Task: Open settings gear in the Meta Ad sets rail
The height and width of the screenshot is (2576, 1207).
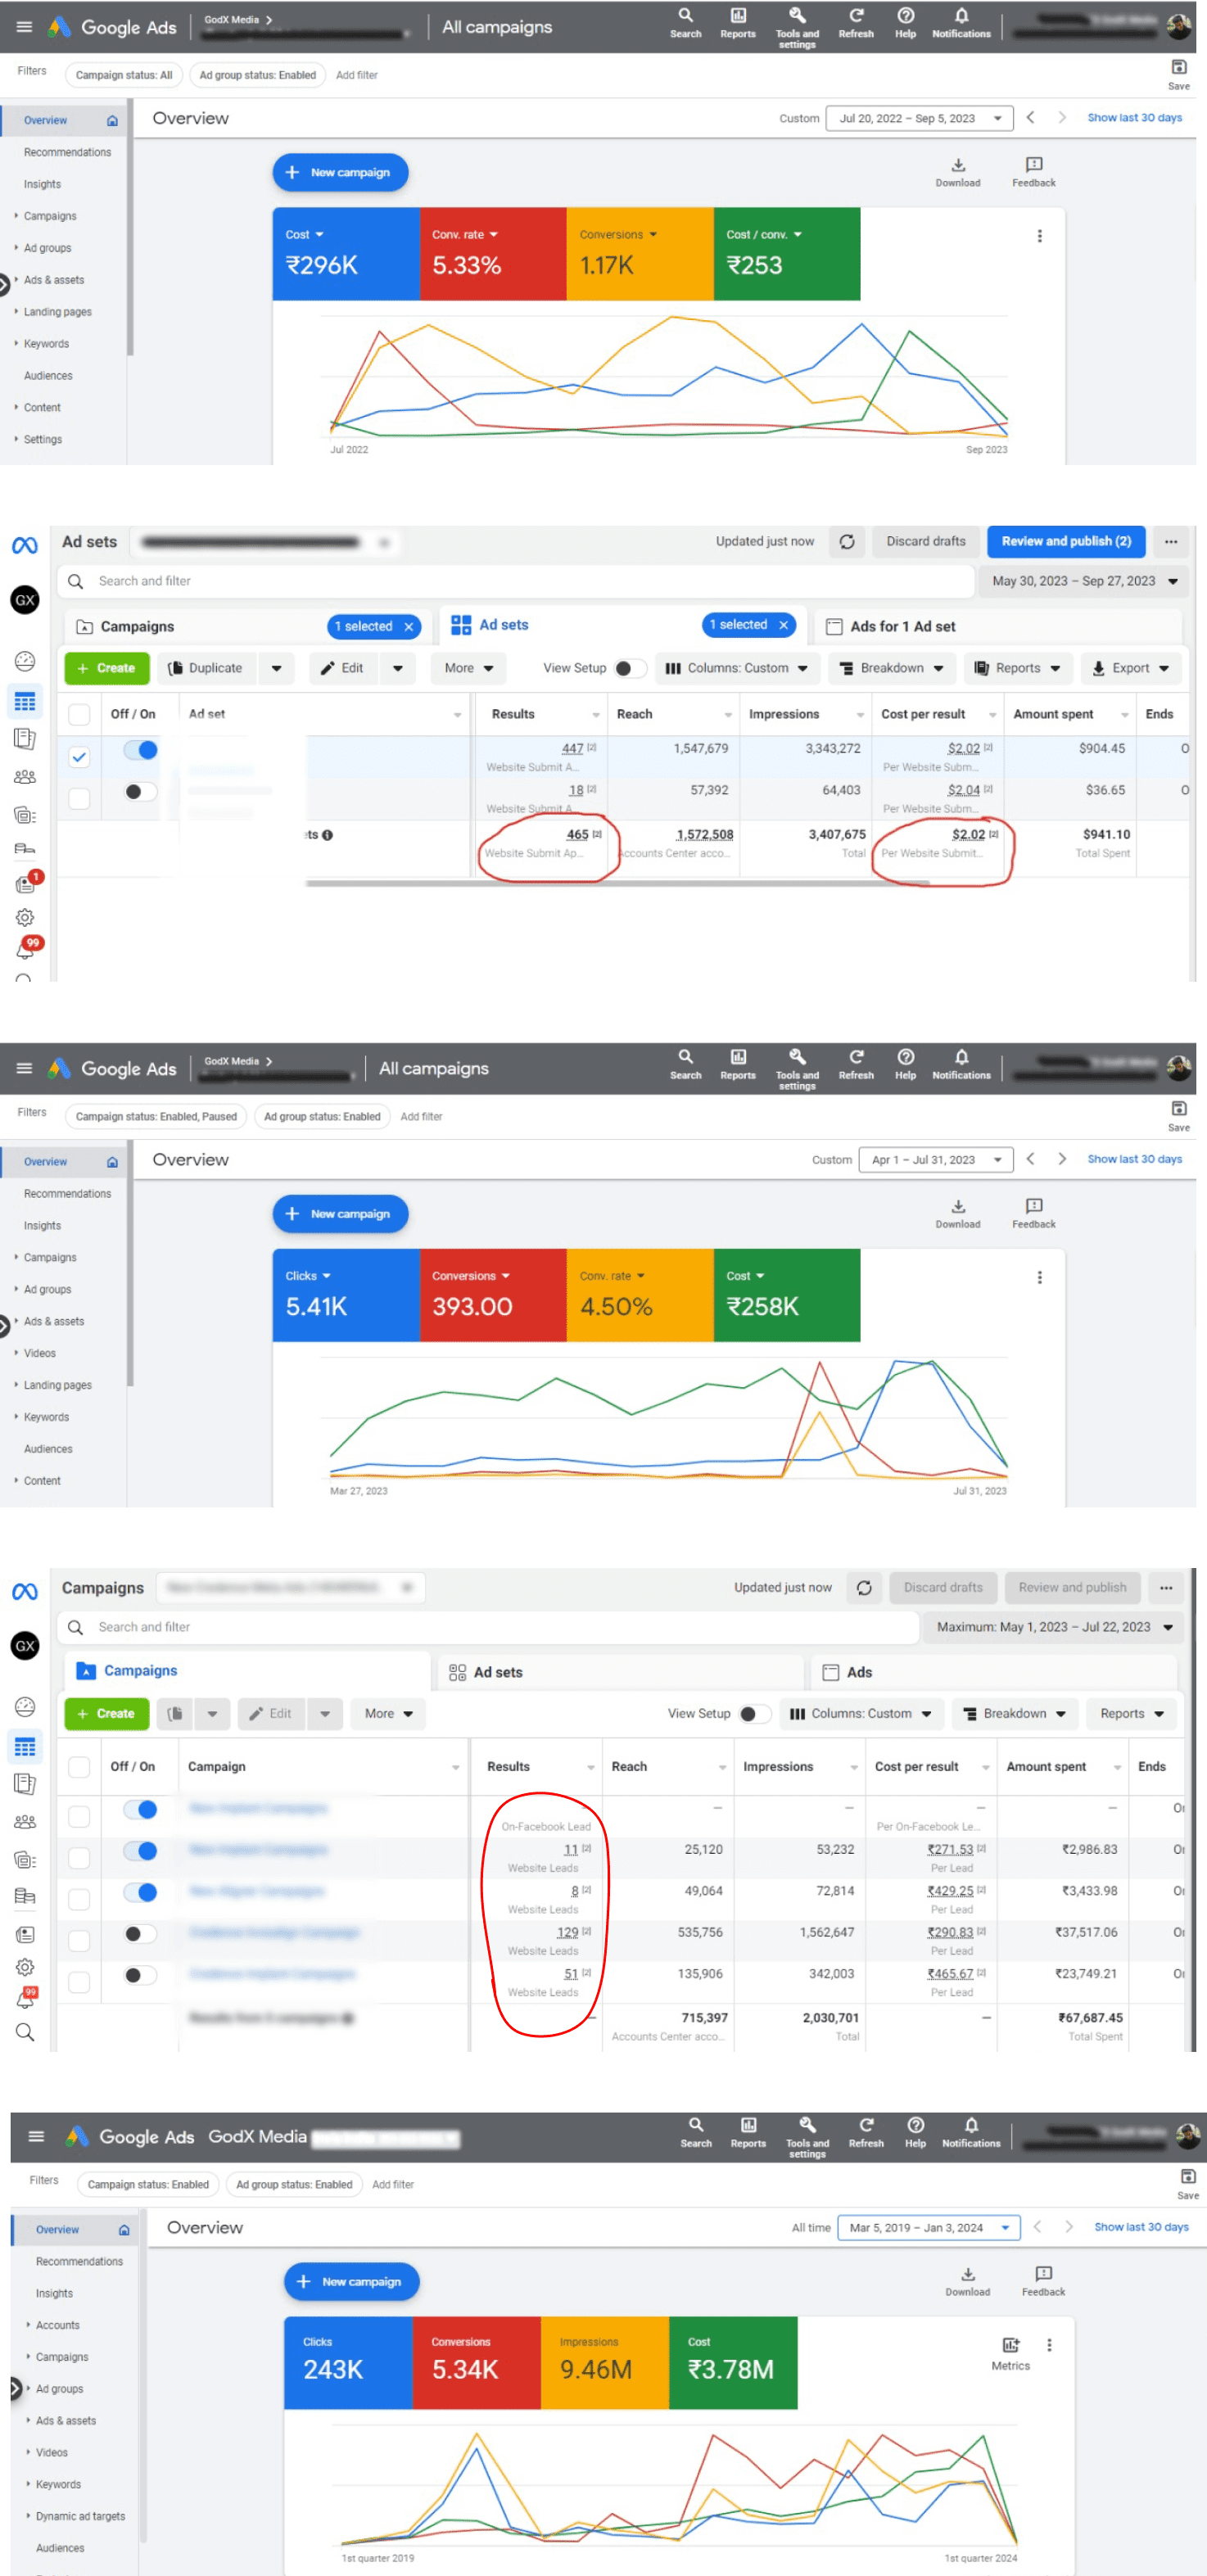Action: [x=25, y=917]
